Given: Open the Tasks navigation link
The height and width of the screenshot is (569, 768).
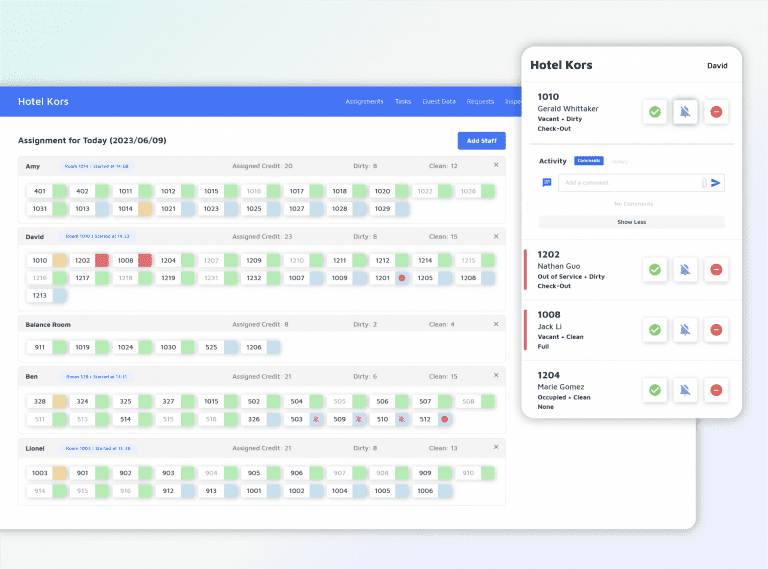Looking at the screenshot, I should point(403,102).
